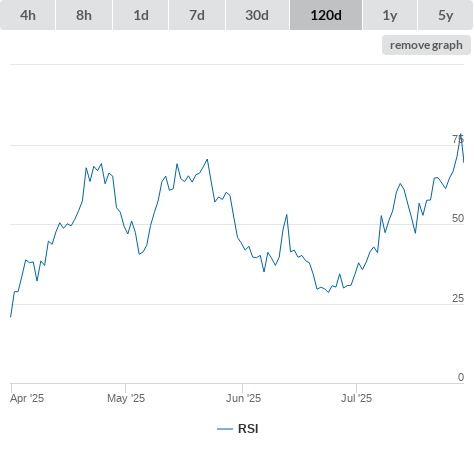Click the 75 value on the y-axis
The image size is (474, 455).
(458, 139)
